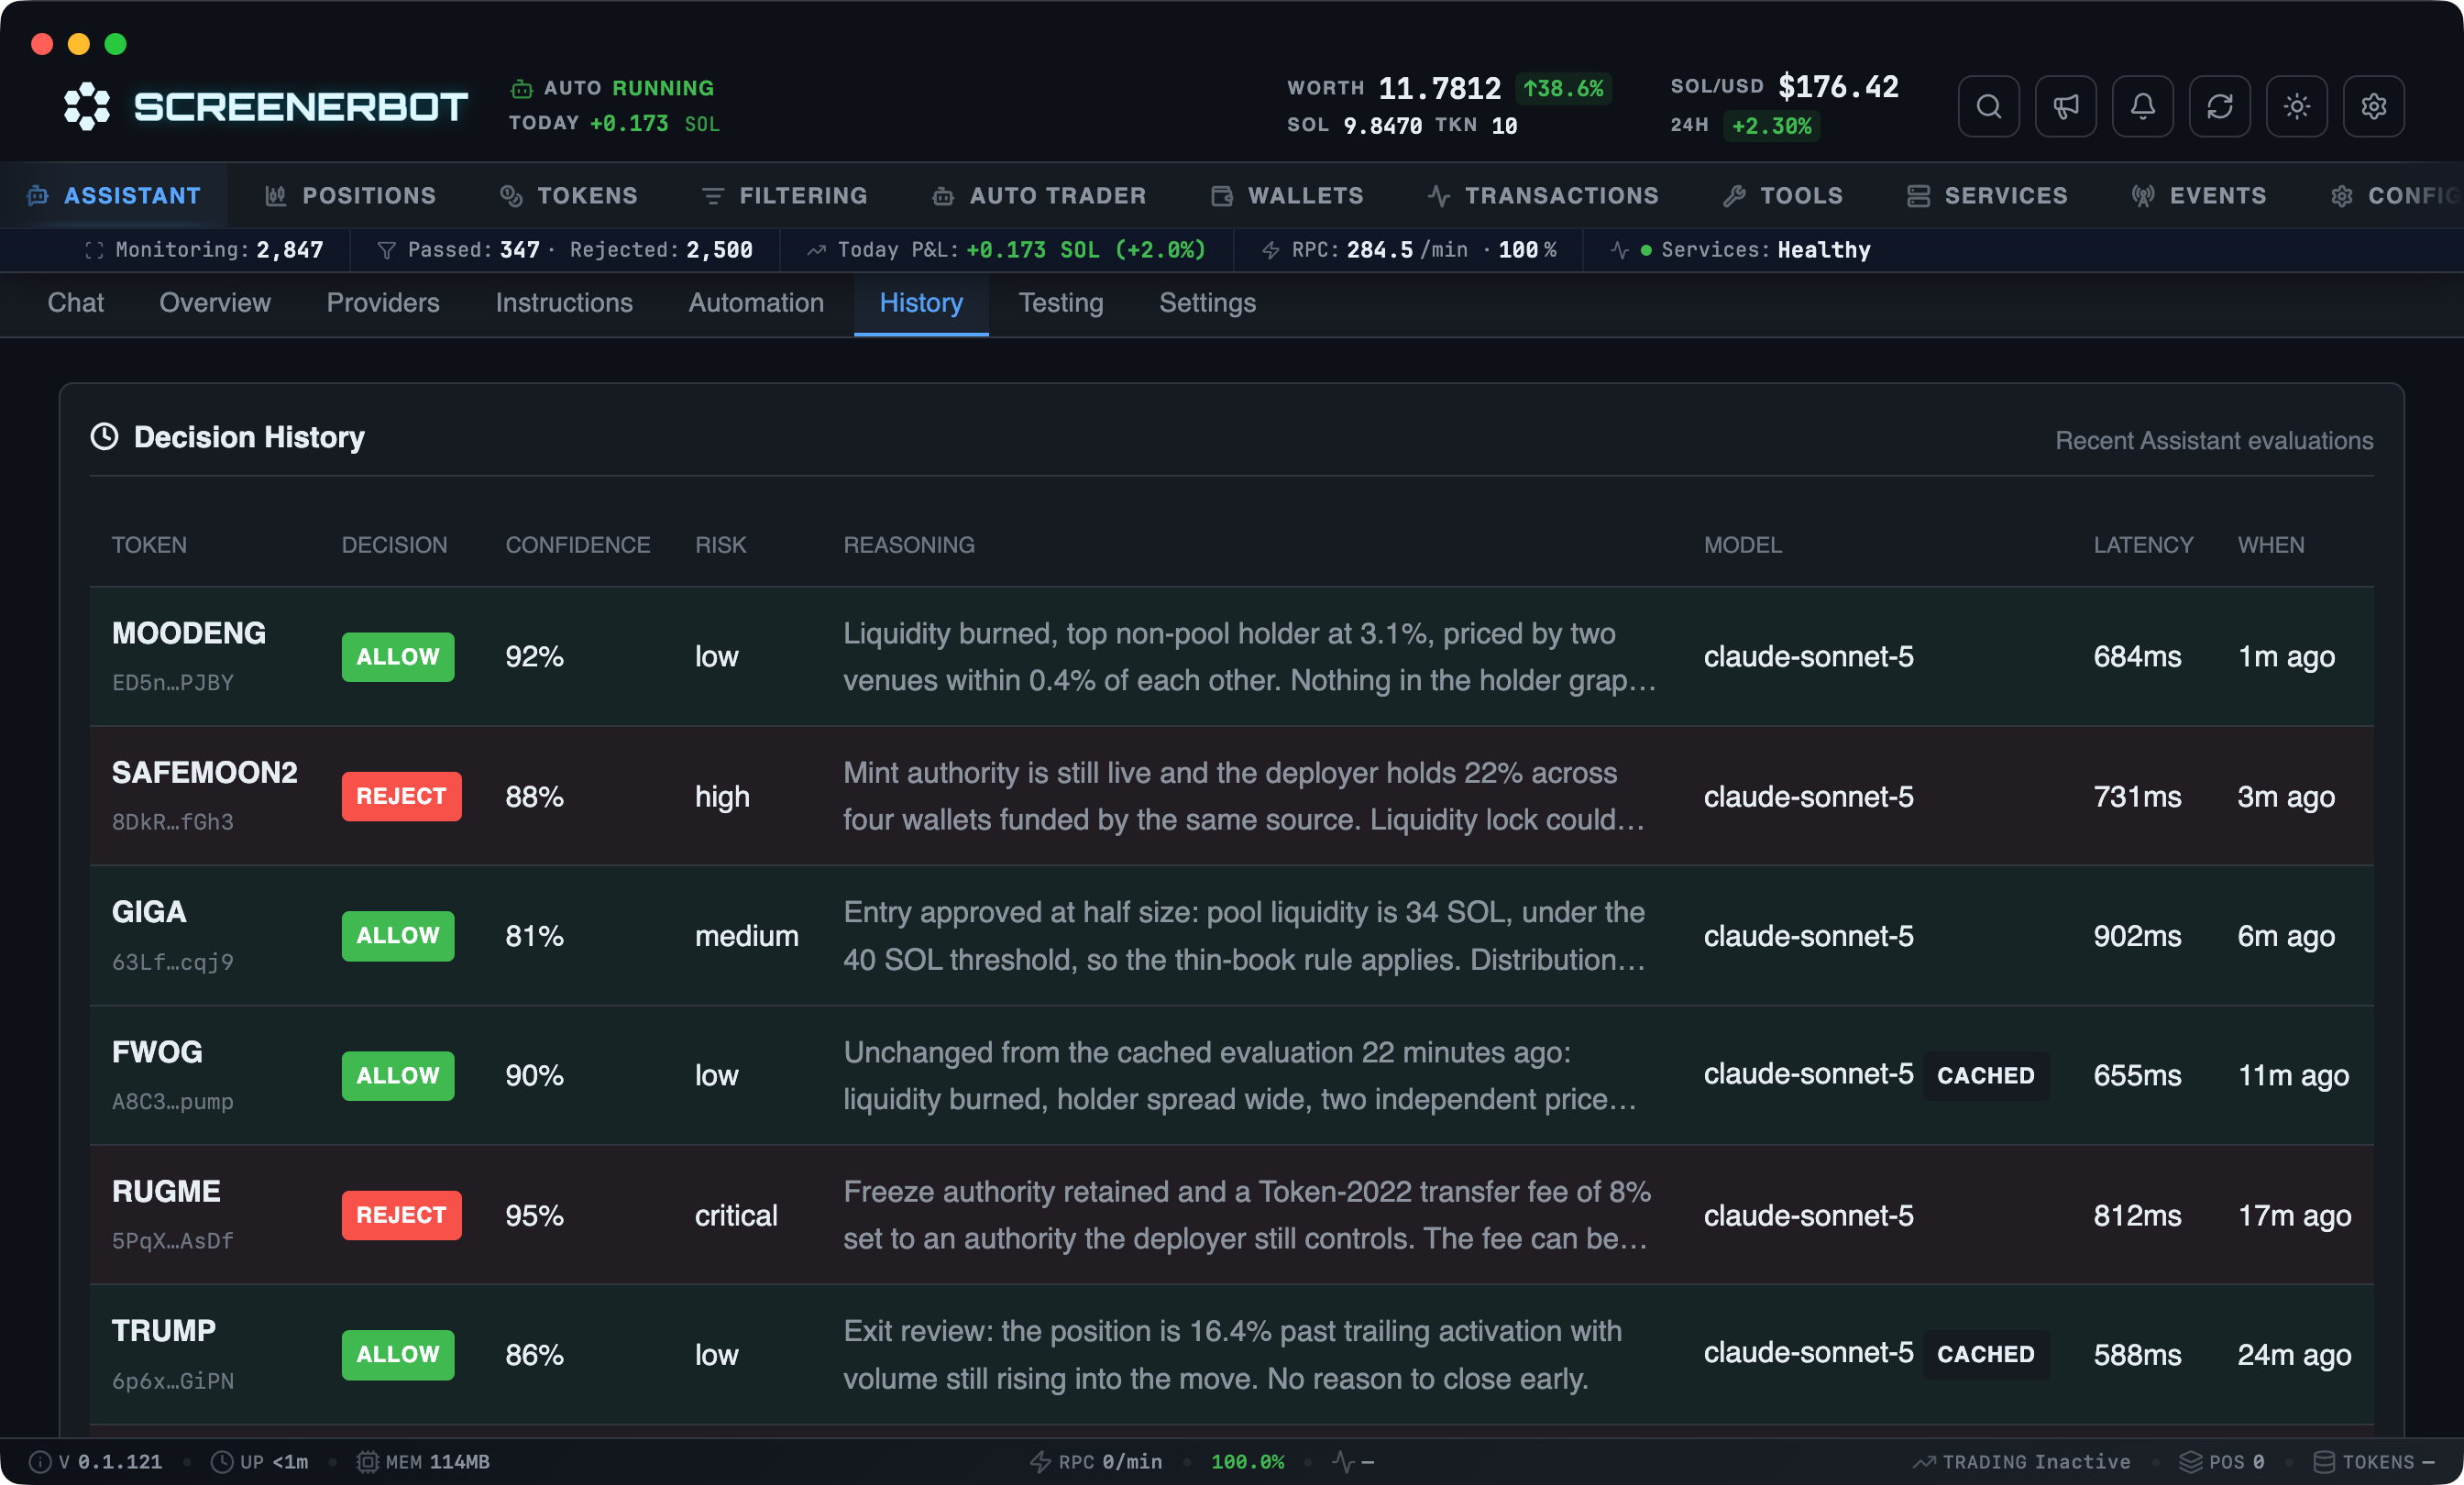Click the Services pulse icon
2464x1485 pixels.
(x=1620, y=250)
